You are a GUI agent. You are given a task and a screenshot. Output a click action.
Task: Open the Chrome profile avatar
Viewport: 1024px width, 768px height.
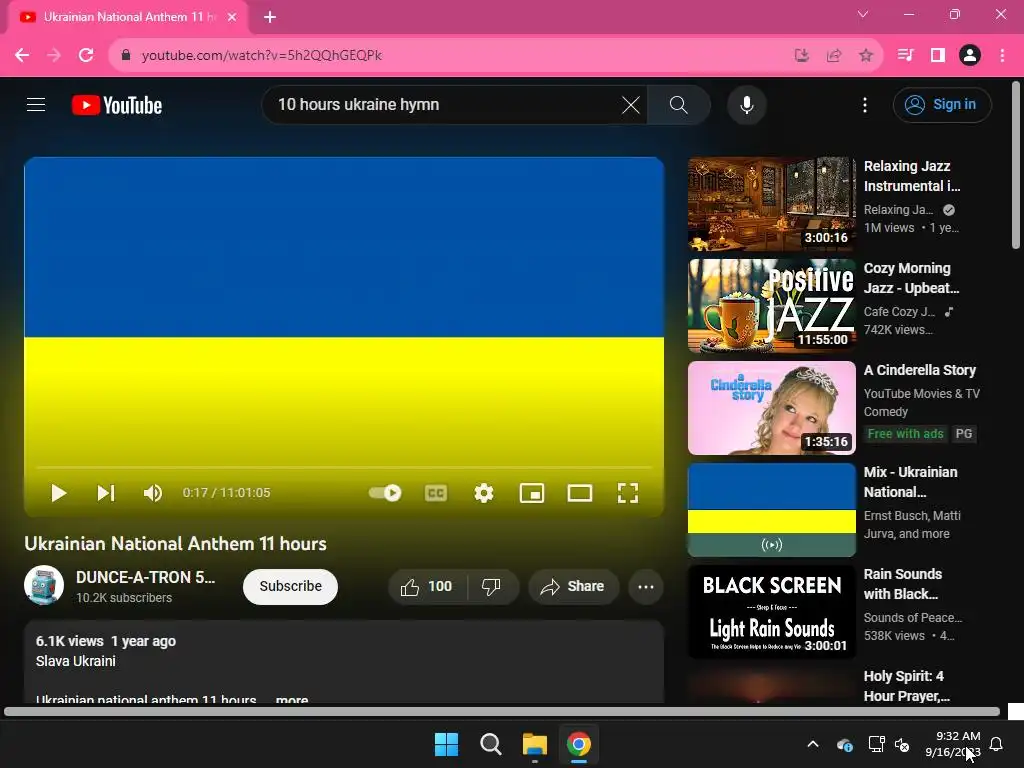coord(970,56)
